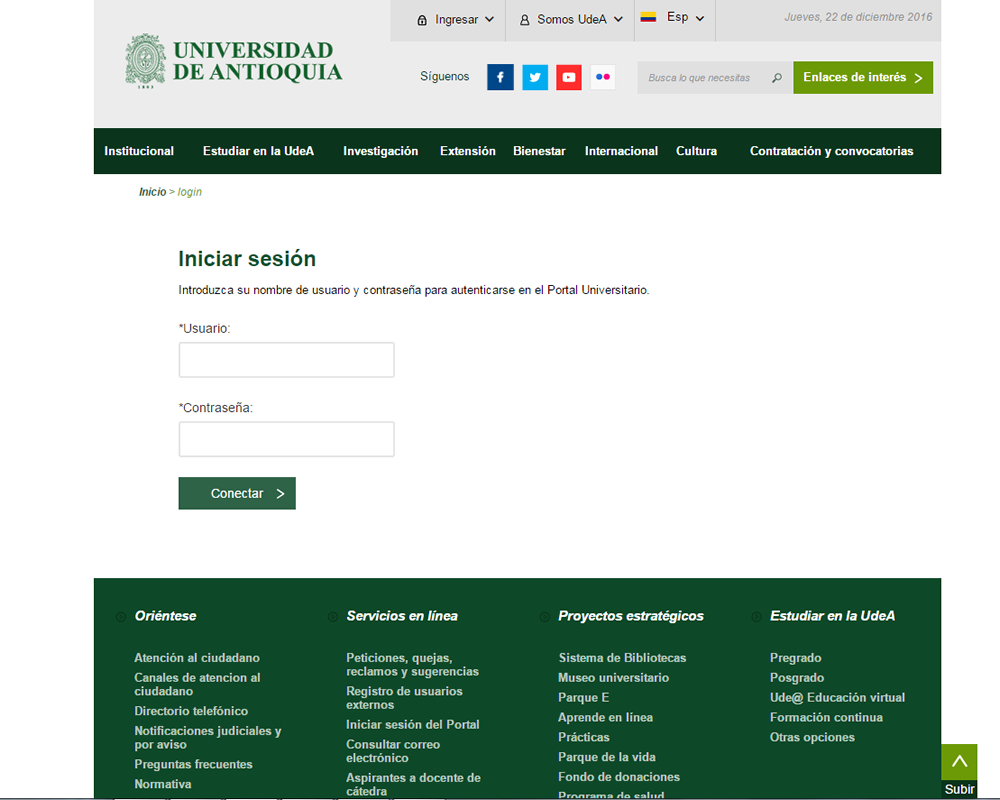Click the Colombian flag language icon
1000x800 pixels.
pyautogui.click(x=648, y=18)
